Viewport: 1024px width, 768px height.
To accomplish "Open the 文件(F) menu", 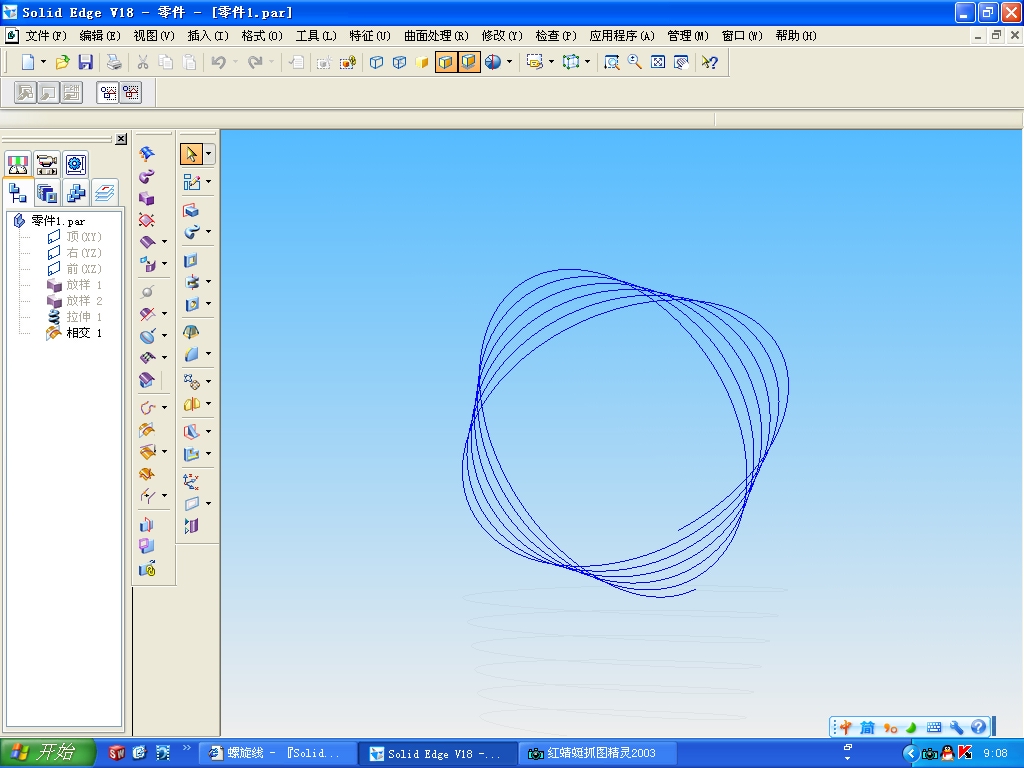I will (x=46, y=36).
